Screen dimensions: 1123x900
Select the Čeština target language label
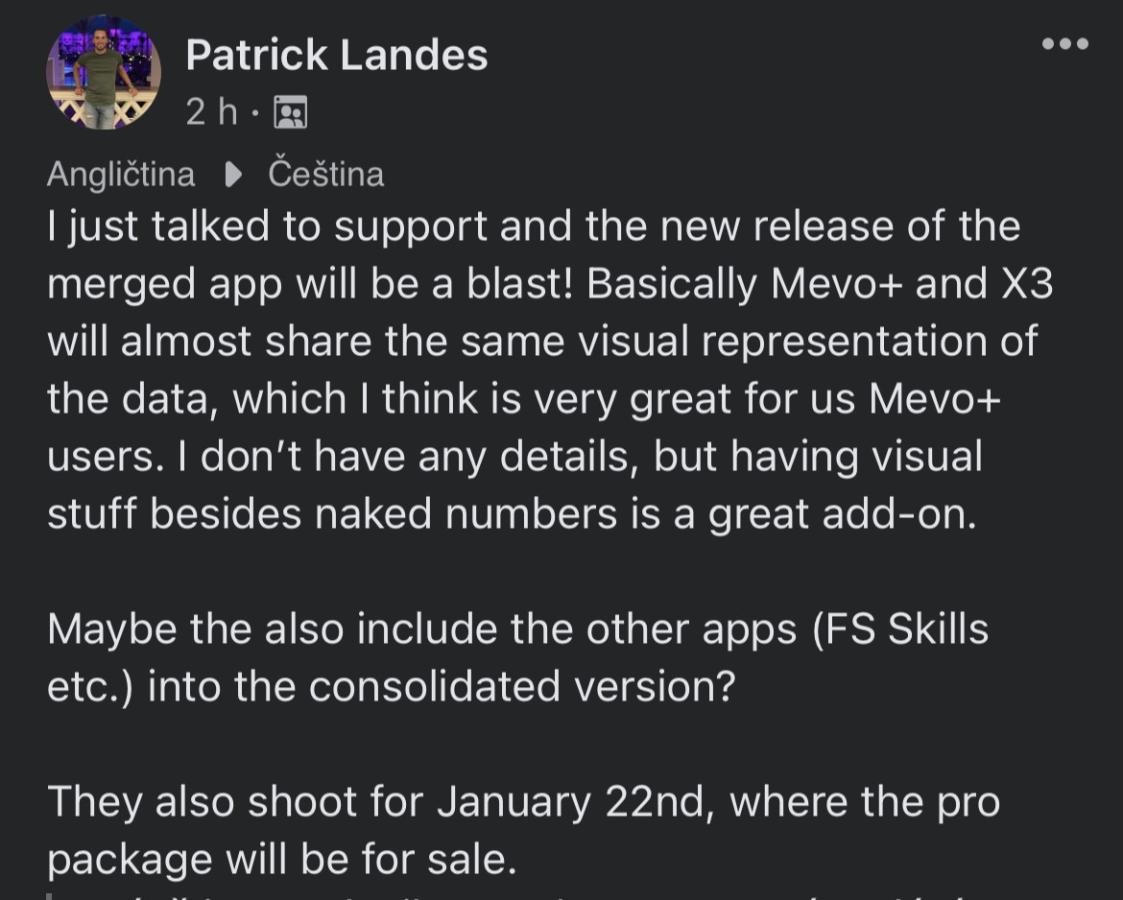[x=326, y=175]
